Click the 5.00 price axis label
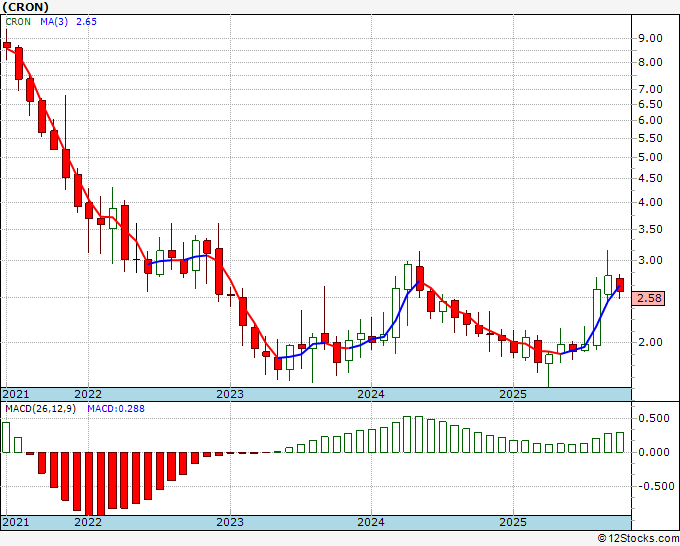Screen dimensions: 680x546 (x=650, y=157)
